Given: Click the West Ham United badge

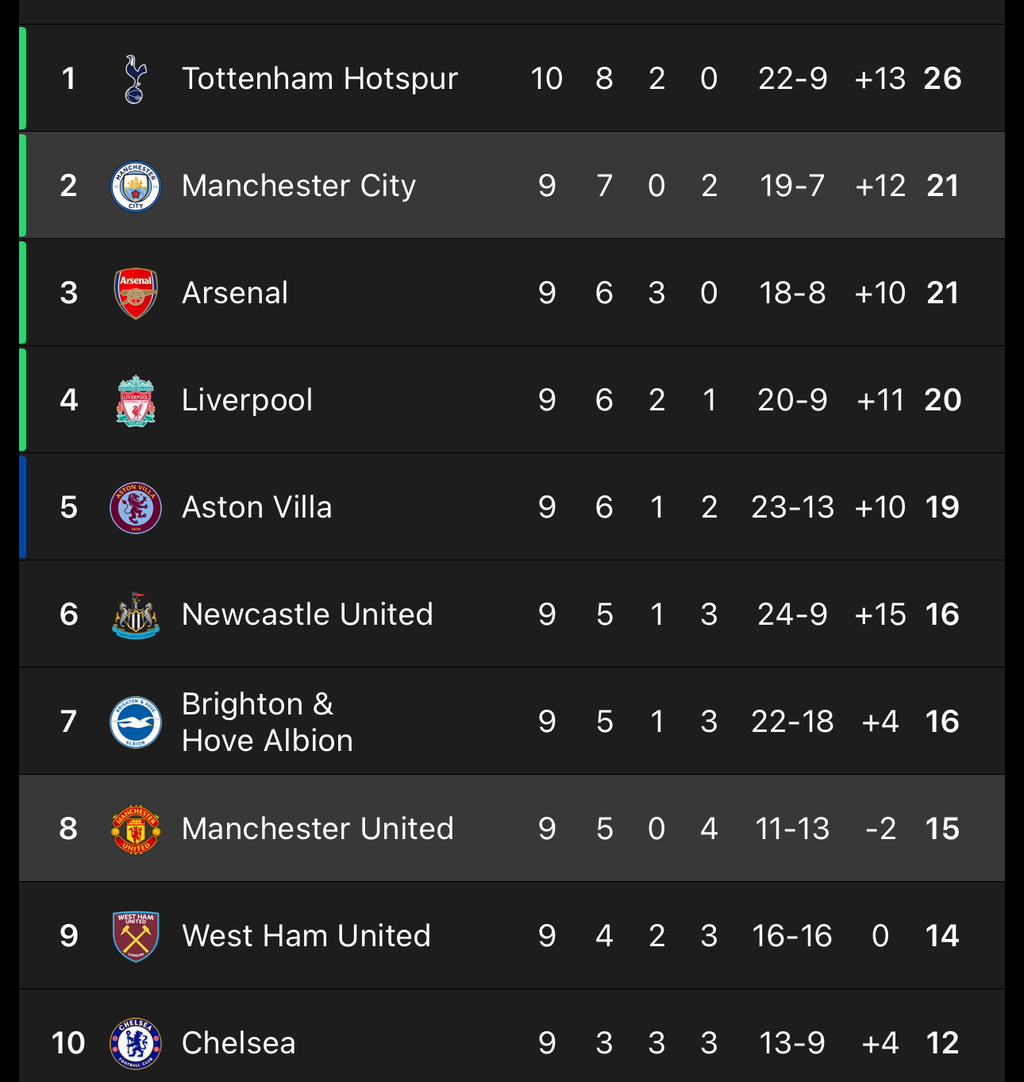Looking at the screenshot, I should [x=135, y=936].
